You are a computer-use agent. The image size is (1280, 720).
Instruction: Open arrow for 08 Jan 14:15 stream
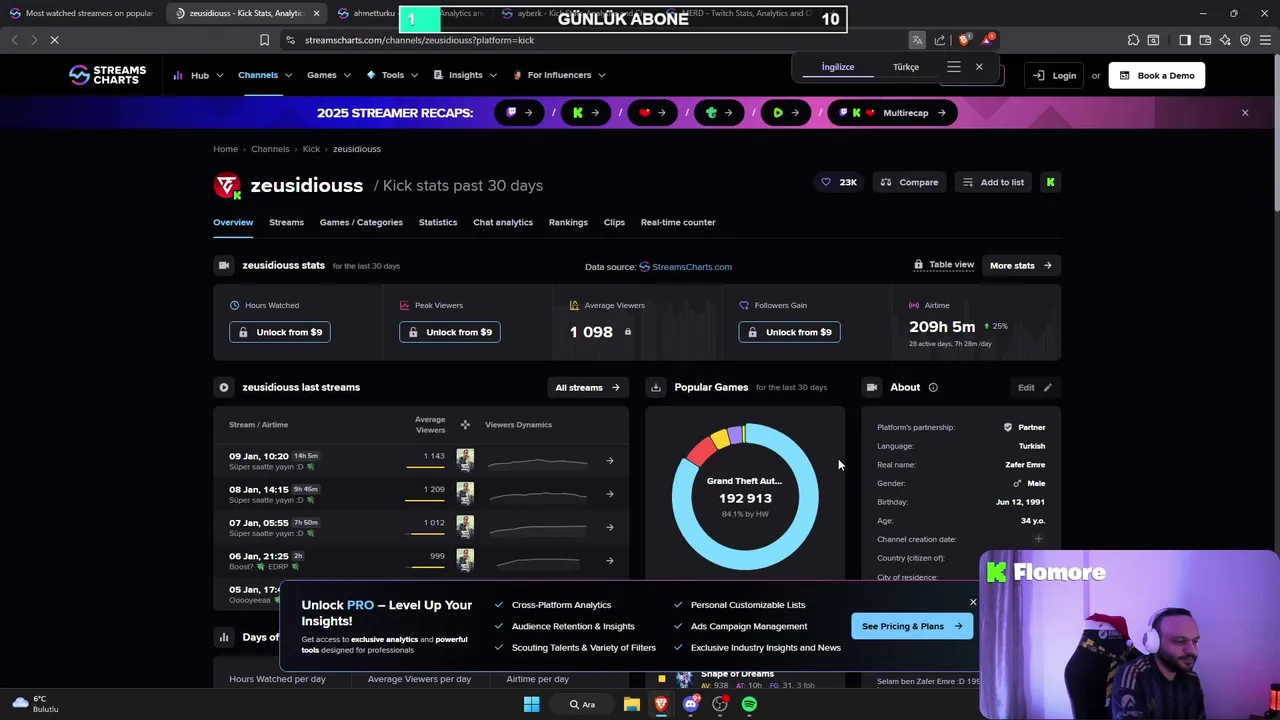pyautogui.click(x=610, y=494)
